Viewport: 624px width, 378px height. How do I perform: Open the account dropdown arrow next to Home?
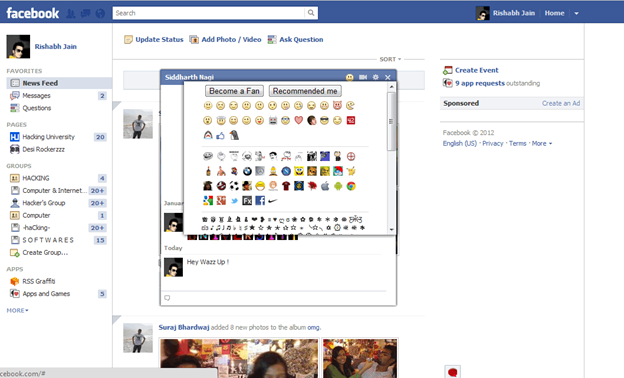pyautogui.click(x=576, y=13)
